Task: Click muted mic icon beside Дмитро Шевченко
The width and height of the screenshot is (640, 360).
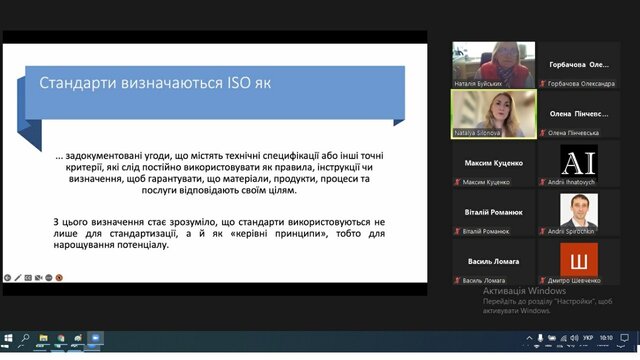Action: point(542,280)
